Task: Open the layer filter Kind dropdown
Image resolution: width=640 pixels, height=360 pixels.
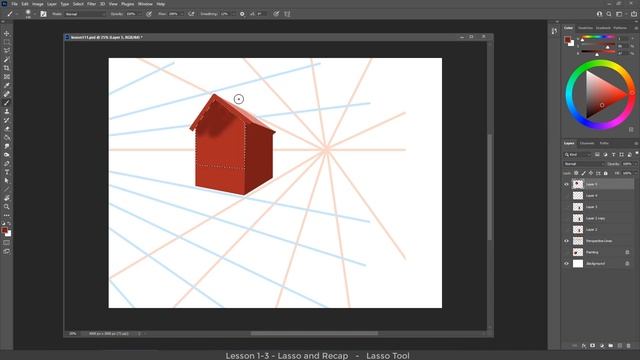Action: pos(578,155)
